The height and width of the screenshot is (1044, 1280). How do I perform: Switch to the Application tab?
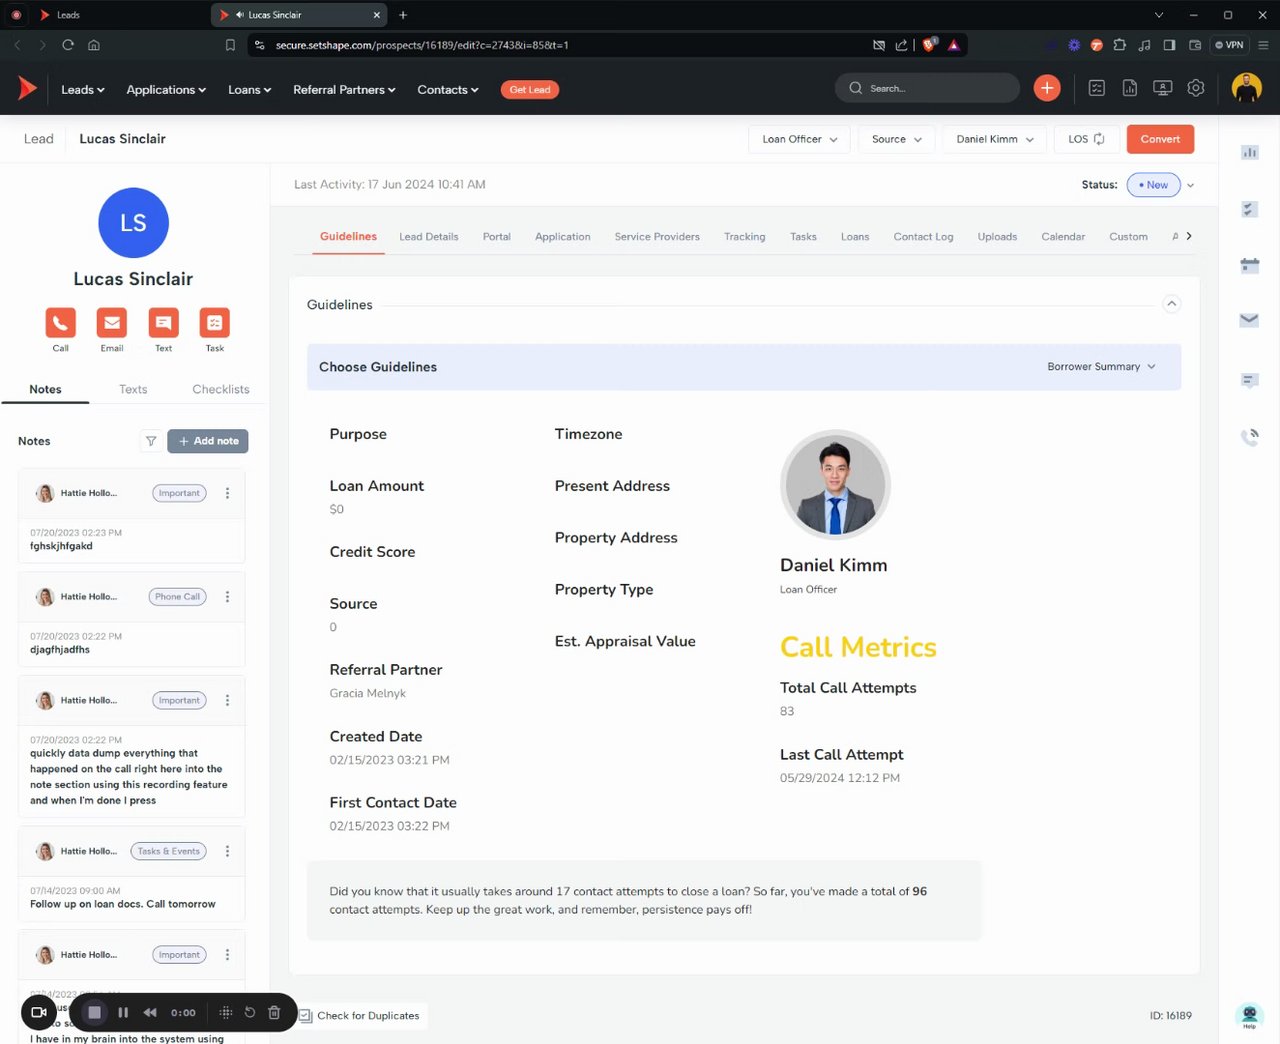563,237
